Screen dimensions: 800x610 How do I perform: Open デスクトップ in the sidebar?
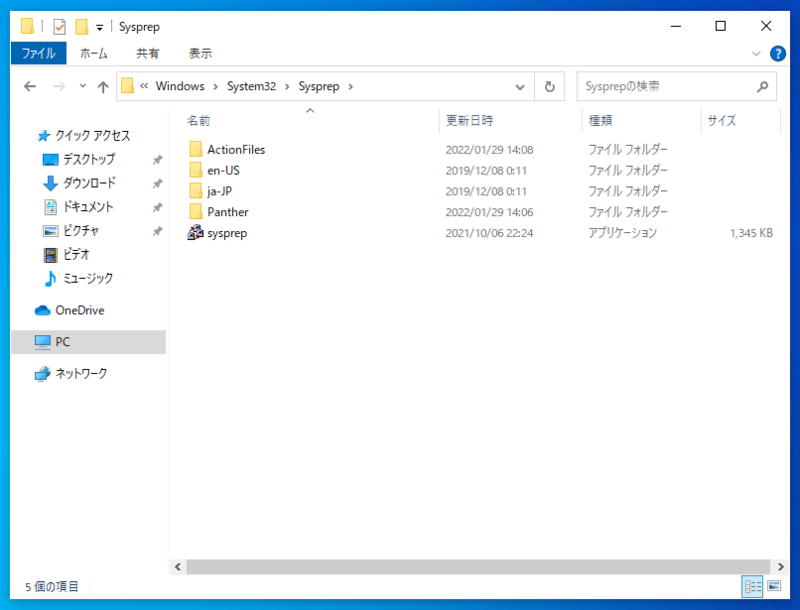(x=89, y=160)
